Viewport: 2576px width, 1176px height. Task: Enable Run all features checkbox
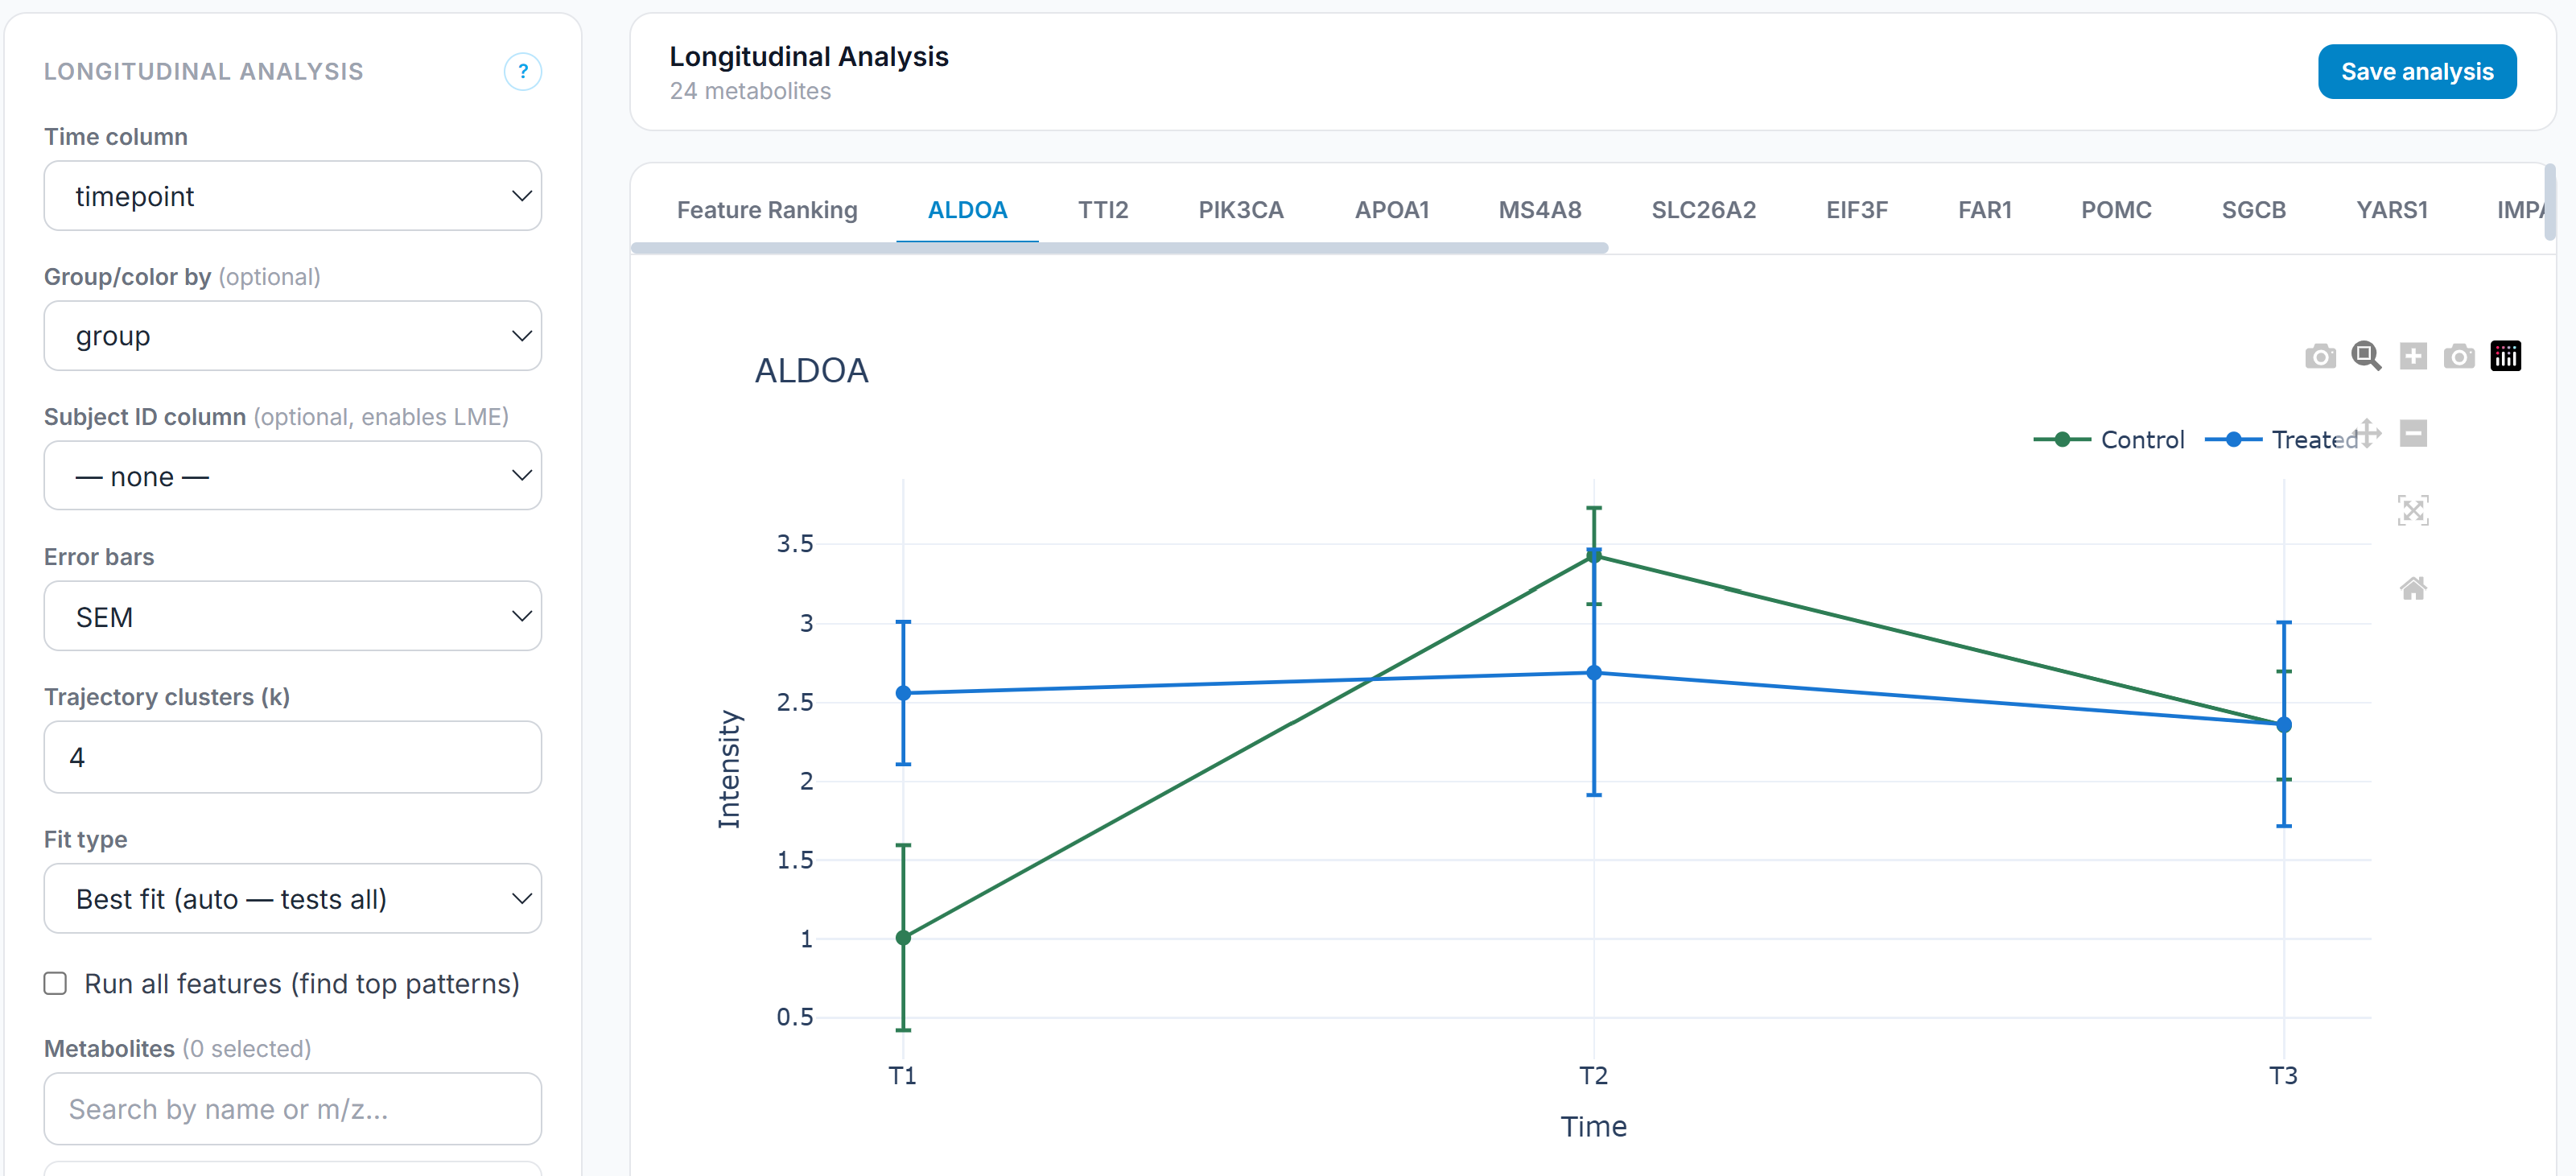(x=56, y=984)
